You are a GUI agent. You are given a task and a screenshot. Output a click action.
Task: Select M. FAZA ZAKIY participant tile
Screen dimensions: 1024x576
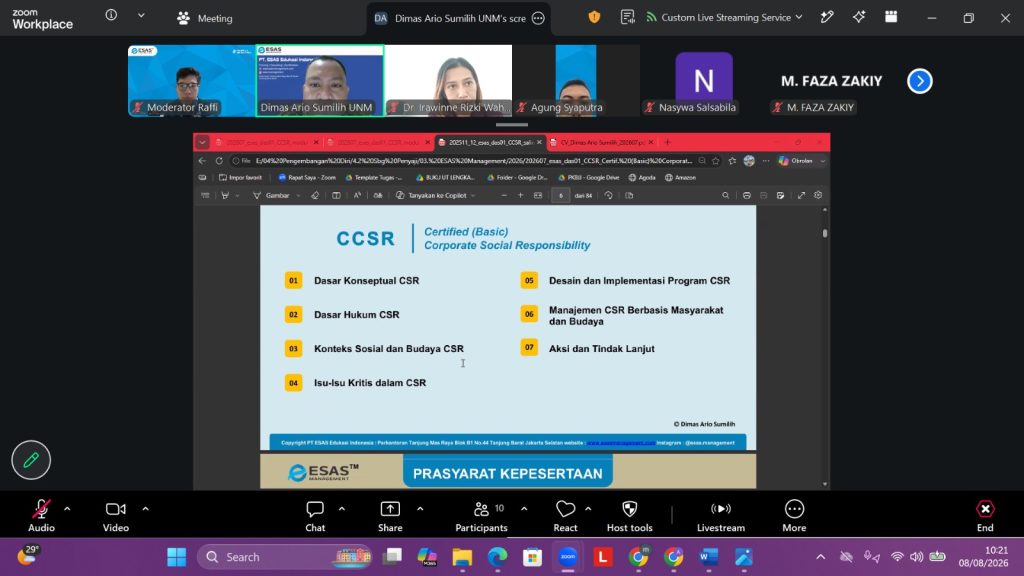(x=831, y=81)
